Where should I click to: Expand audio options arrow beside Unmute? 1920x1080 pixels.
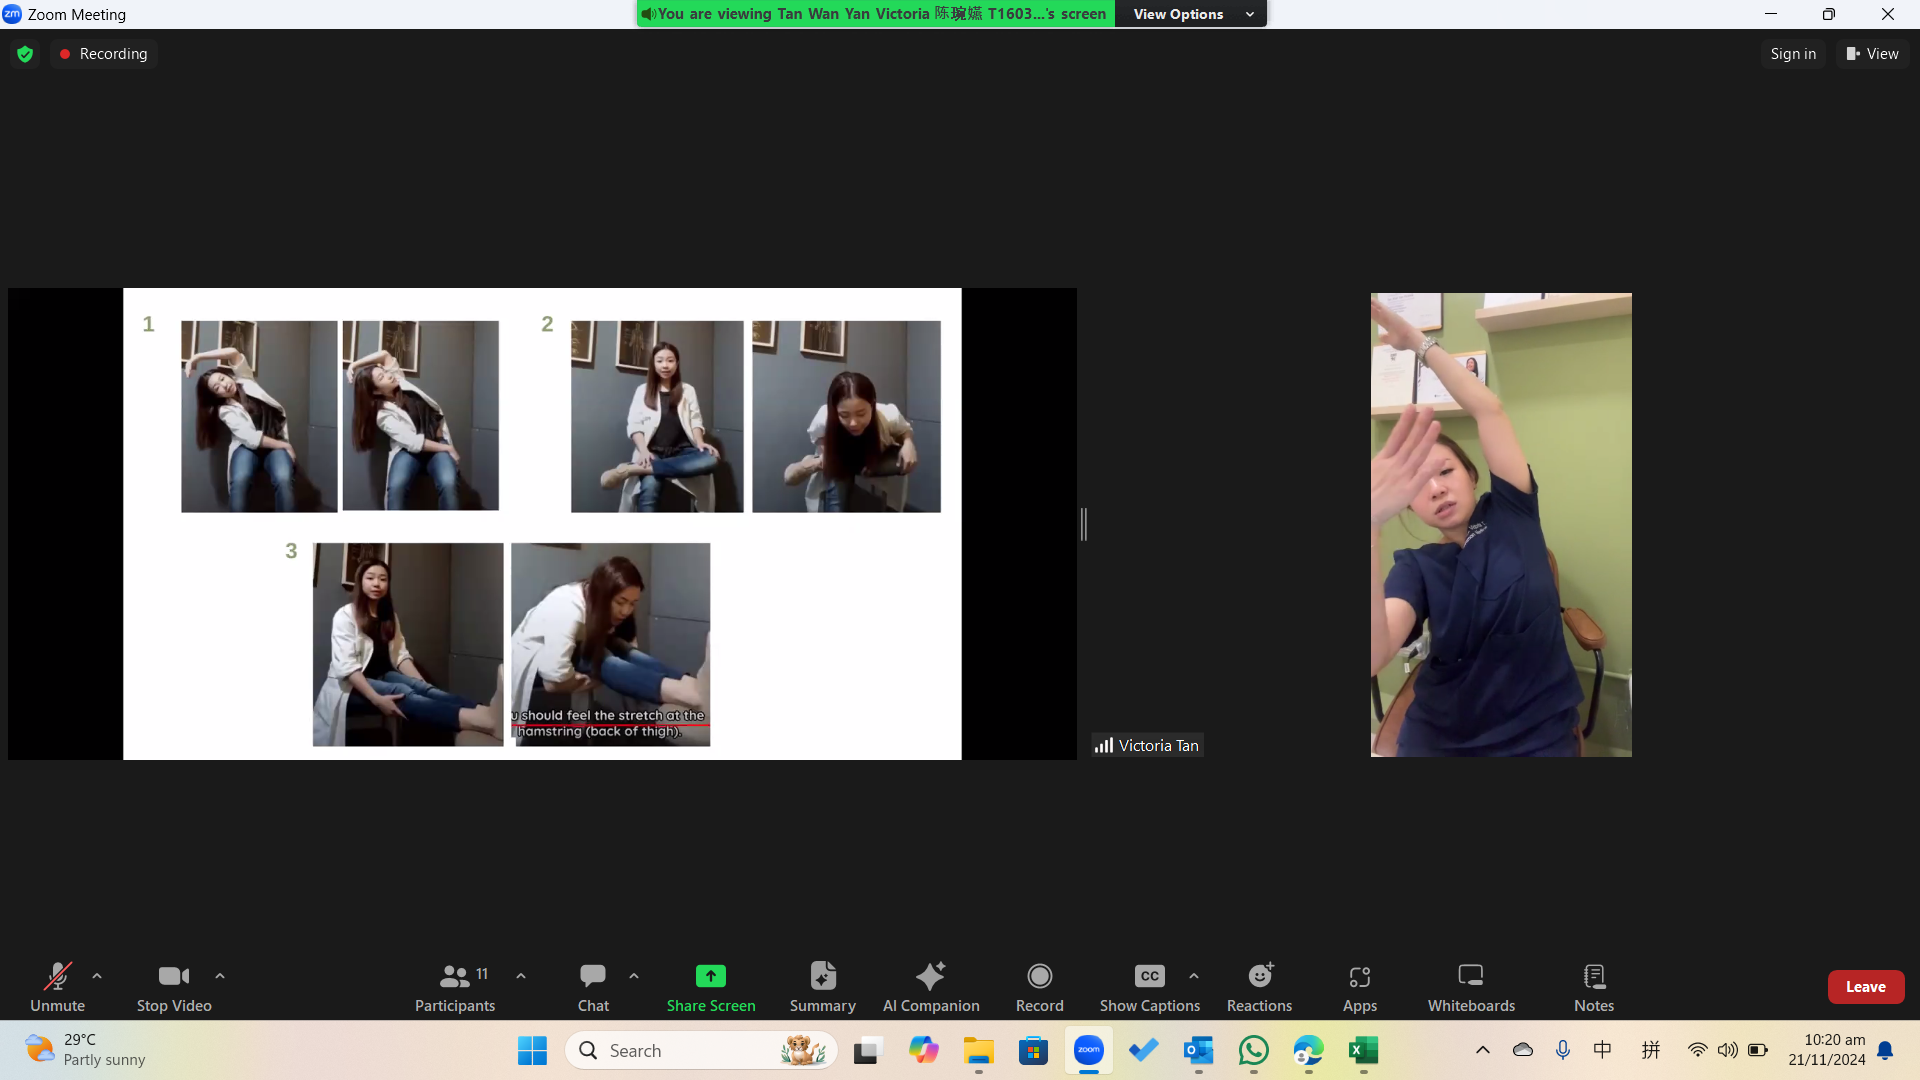[97, 976]
